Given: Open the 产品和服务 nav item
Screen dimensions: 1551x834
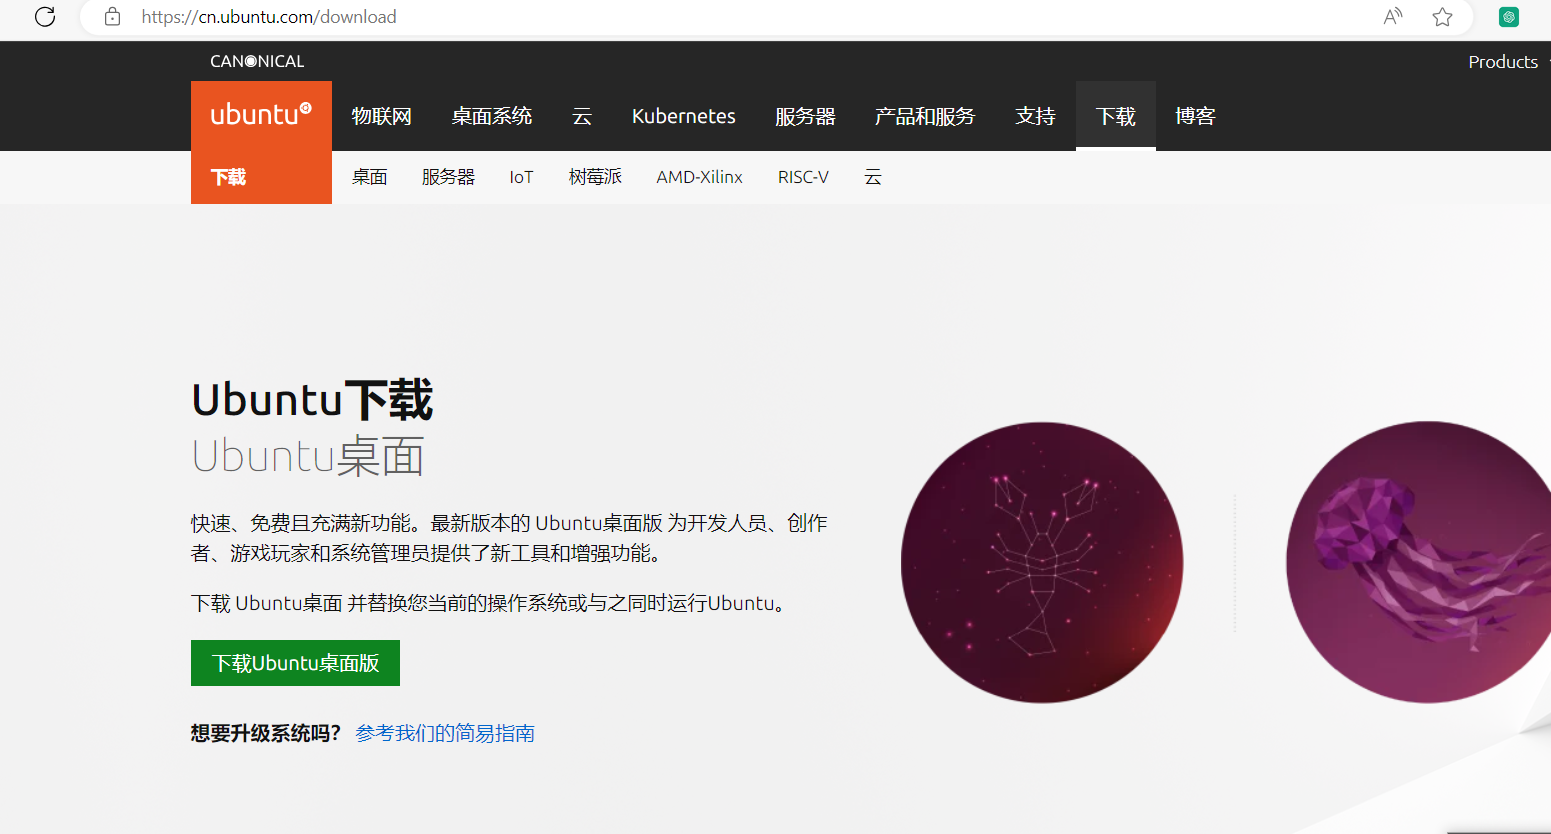Looking at the screenshot, I should pos(925,116).
